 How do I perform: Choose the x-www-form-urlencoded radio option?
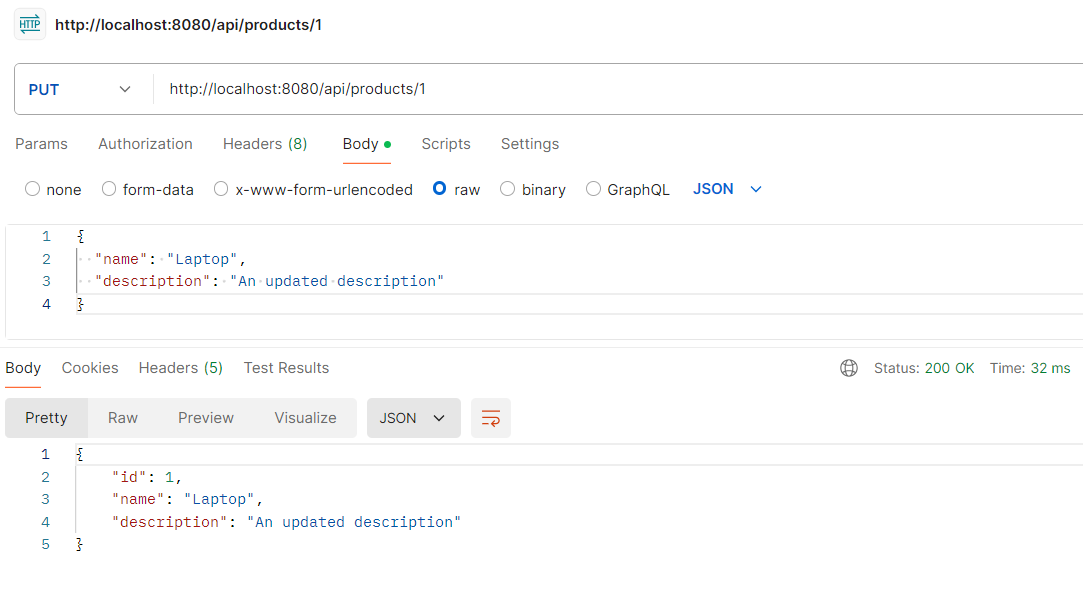click(222, 189)
